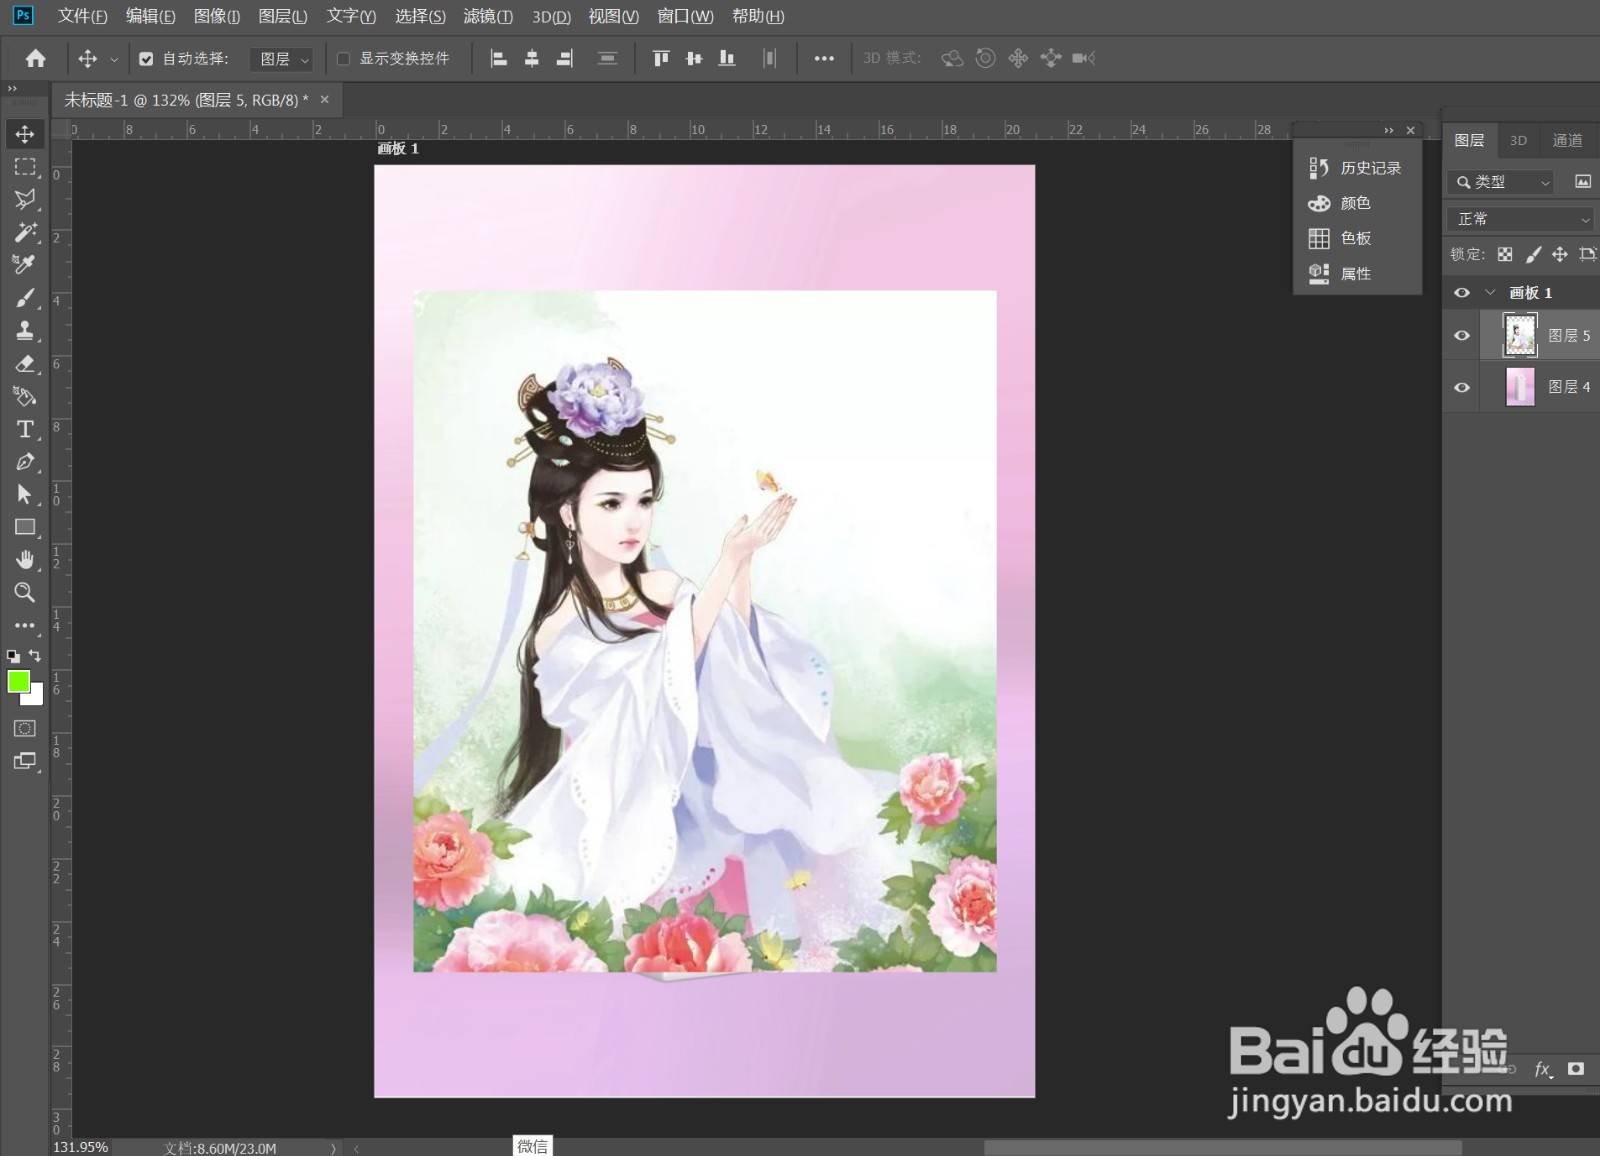The height and width of the screenshot is (1156, 1600).
Task: Collapse the floating panel dock
Action: click(1389, 130)
